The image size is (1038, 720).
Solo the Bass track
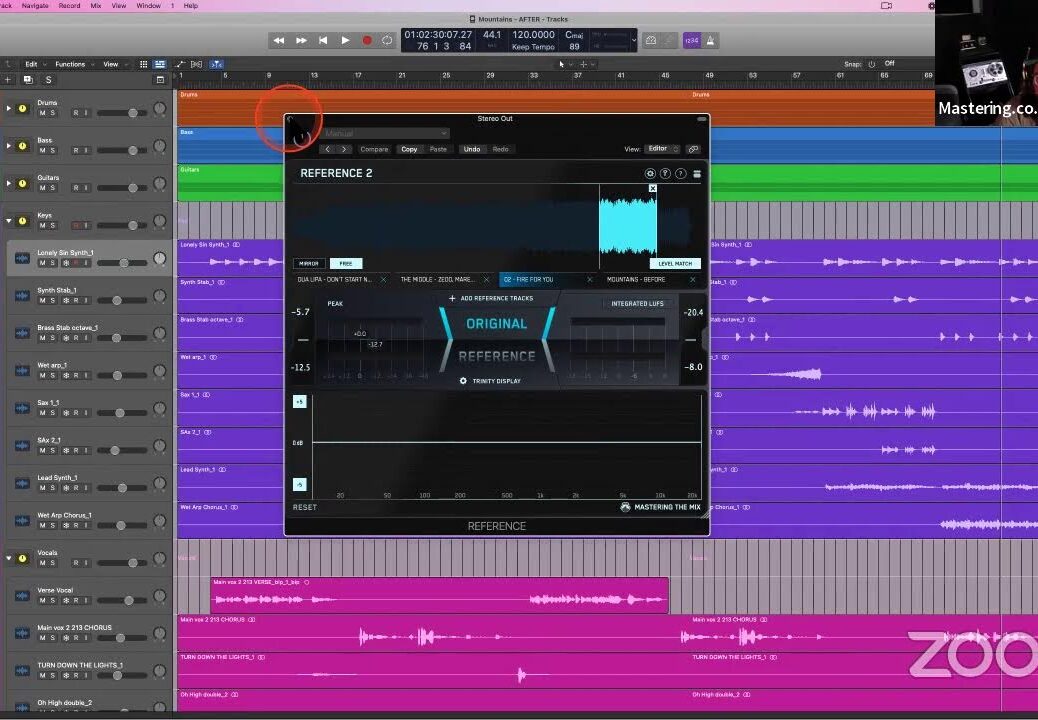[53, 151]
